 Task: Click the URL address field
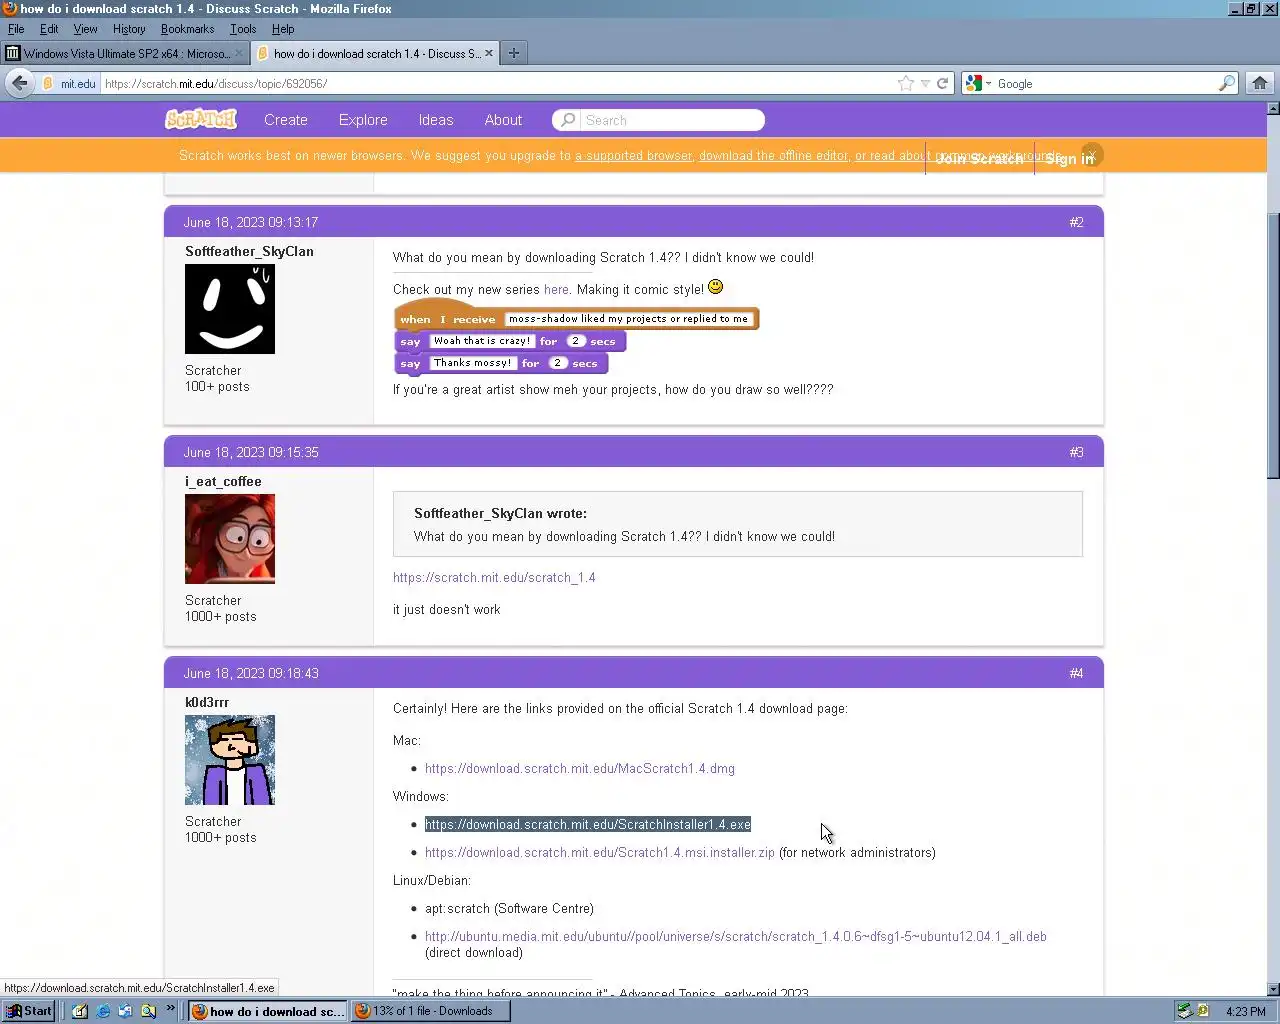[x=498, y=84]
